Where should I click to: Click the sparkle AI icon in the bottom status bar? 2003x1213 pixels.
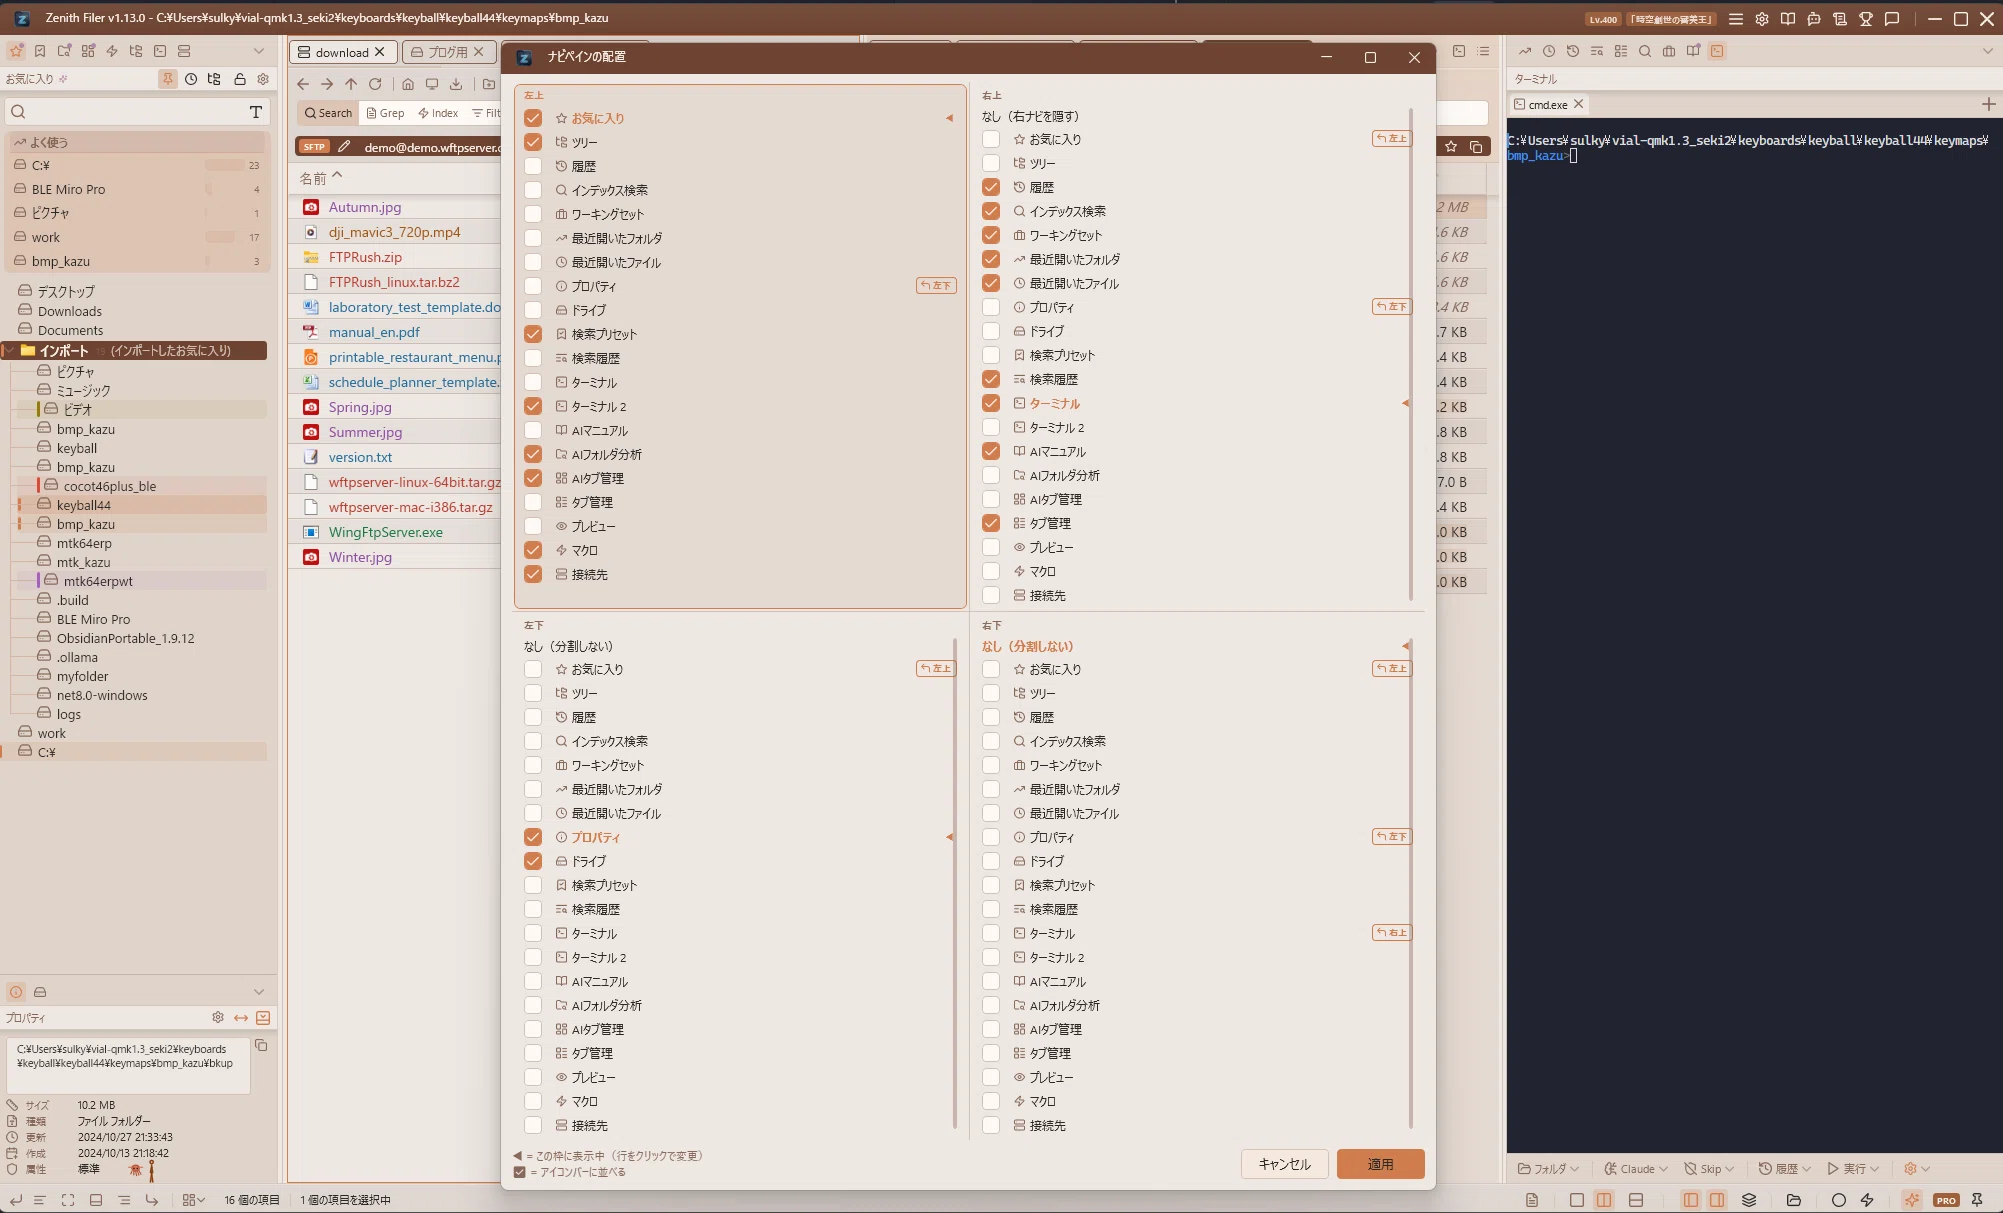[x=1912, y=1200]
